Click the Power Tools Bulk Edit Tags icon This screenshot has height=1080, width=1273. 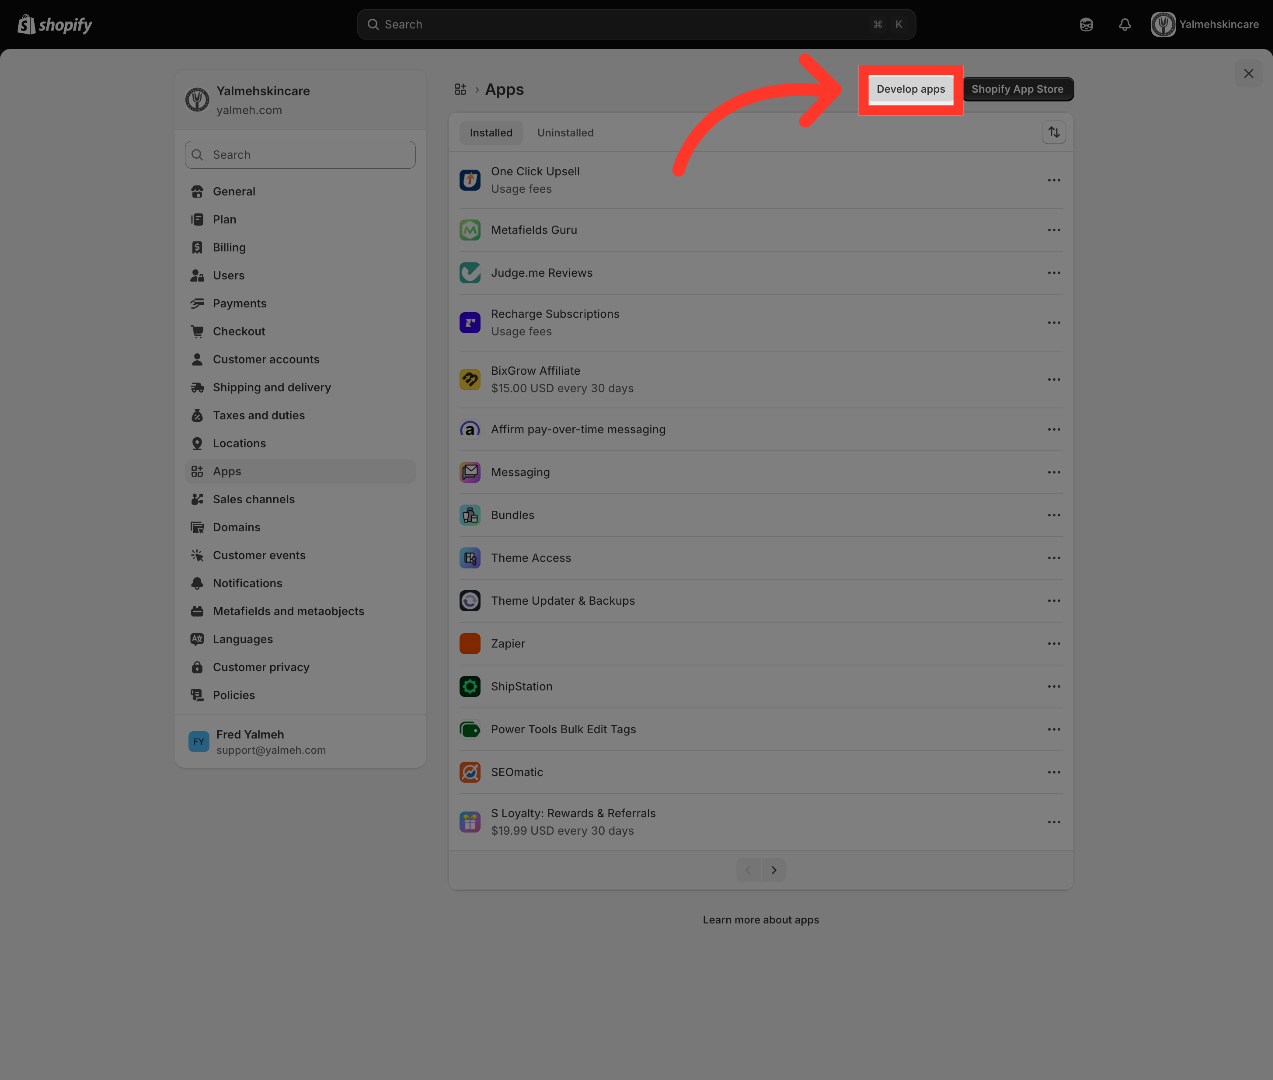coord(470,730)
